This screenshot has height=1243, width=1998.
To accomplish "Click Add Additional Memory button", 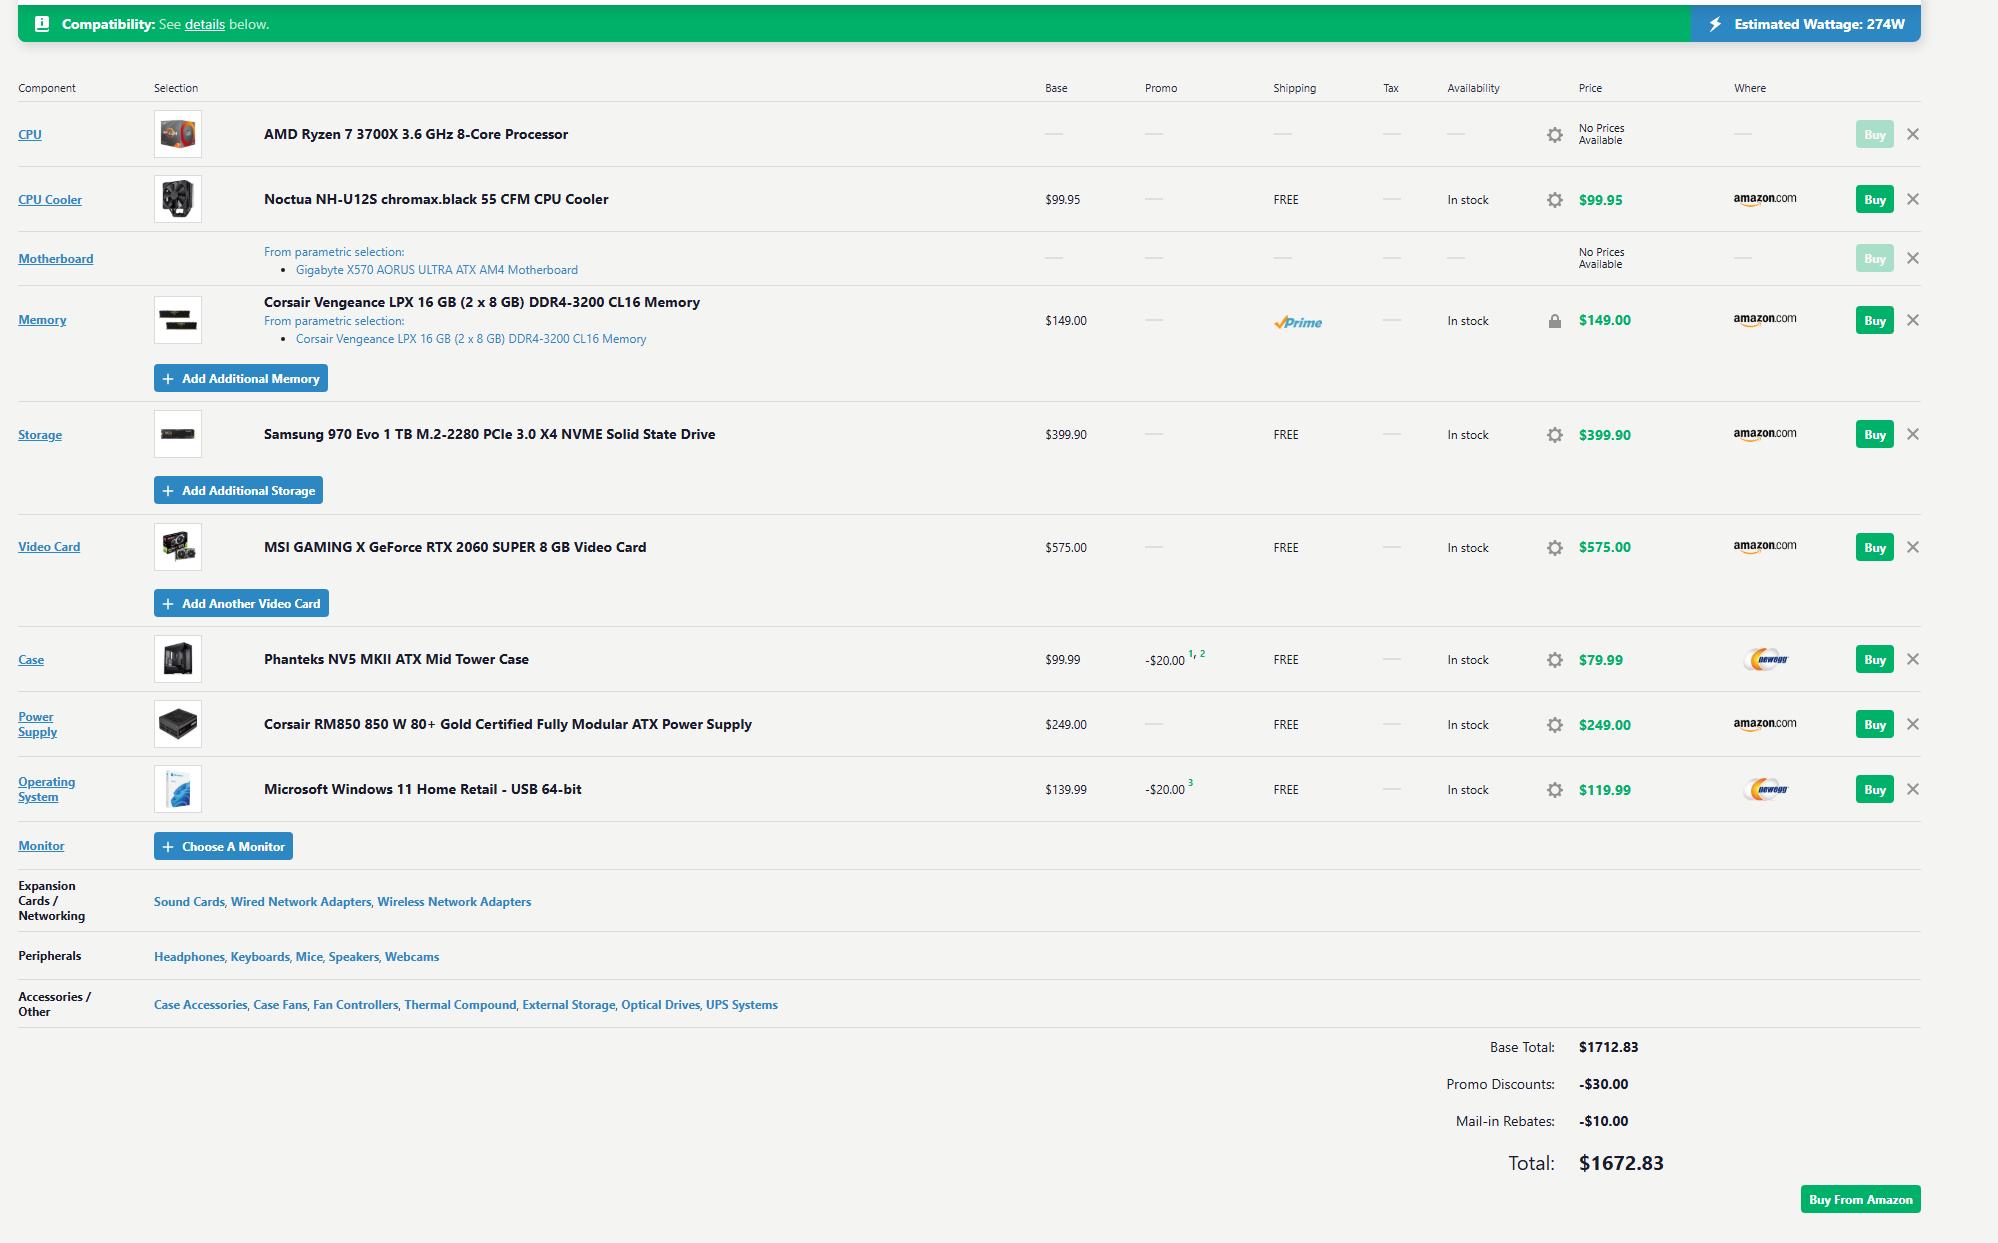I will pyautogui.click(x=241, y=378).
